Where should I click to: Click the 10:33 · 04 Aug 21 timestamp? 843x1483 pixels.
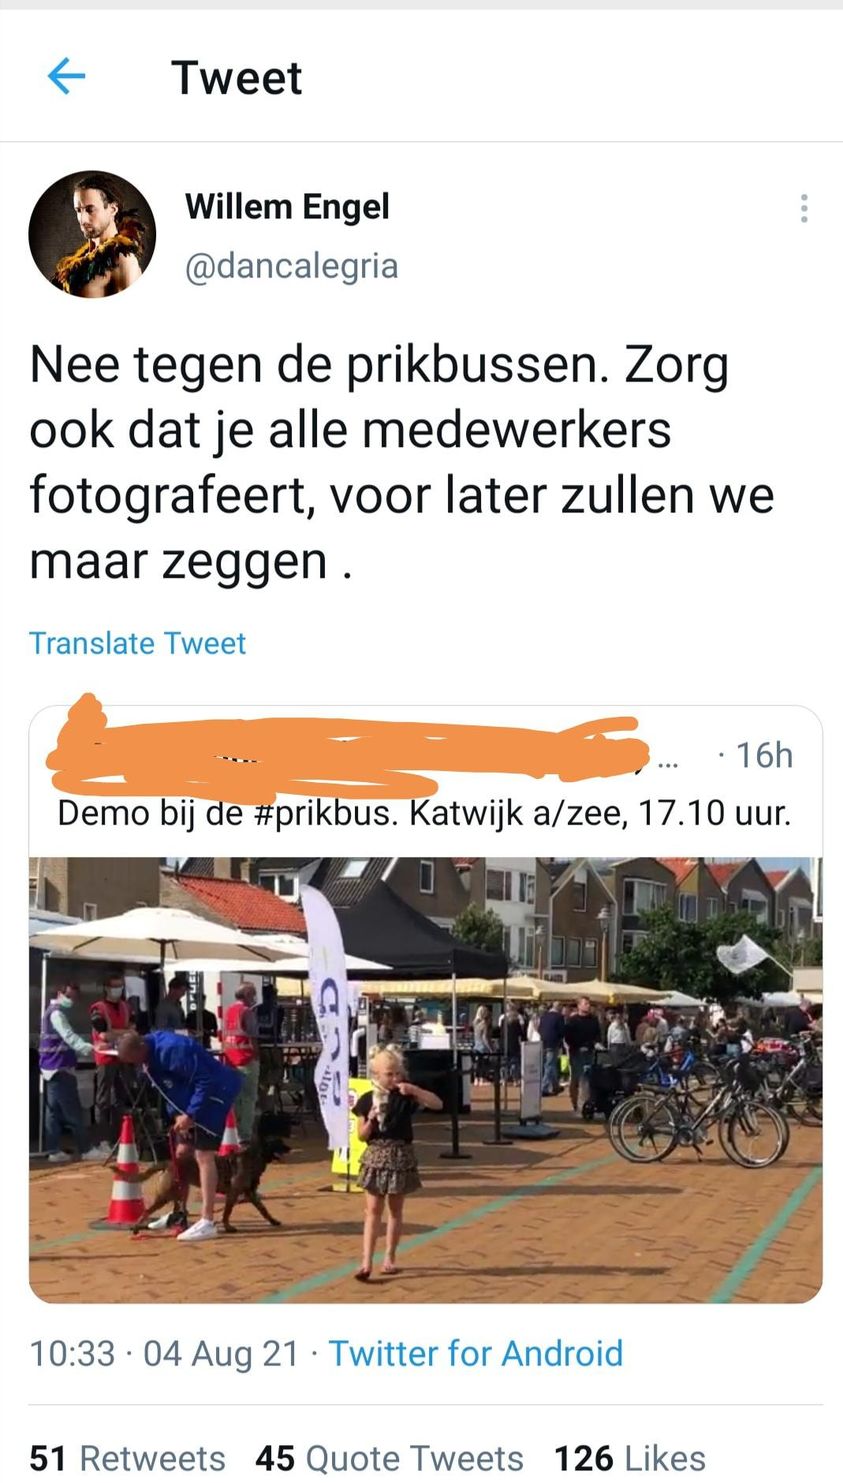164,1353
